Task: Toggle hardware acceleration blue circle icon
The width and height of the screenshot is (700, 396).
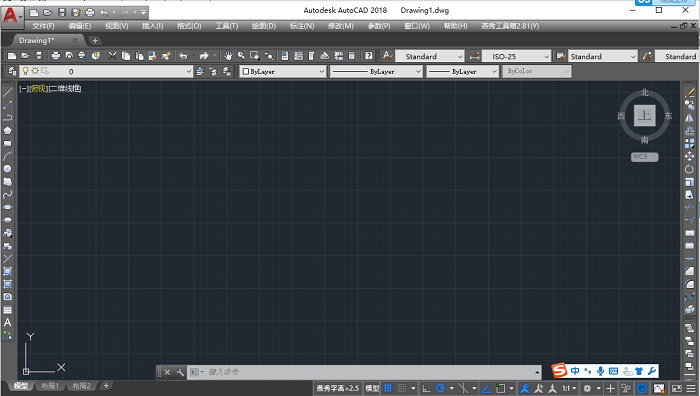Action: pos(642,388)
